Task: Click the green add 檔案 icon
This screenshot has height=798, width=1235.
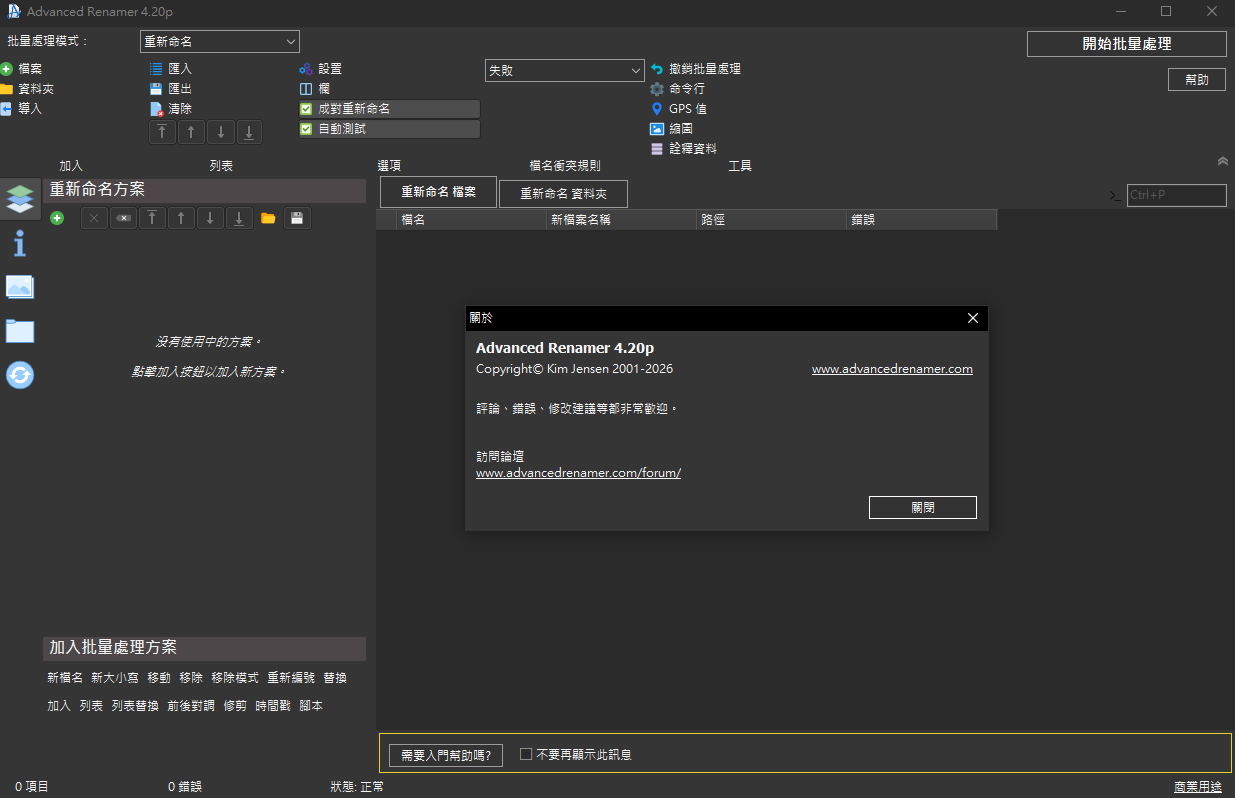Action: [6, 69]
